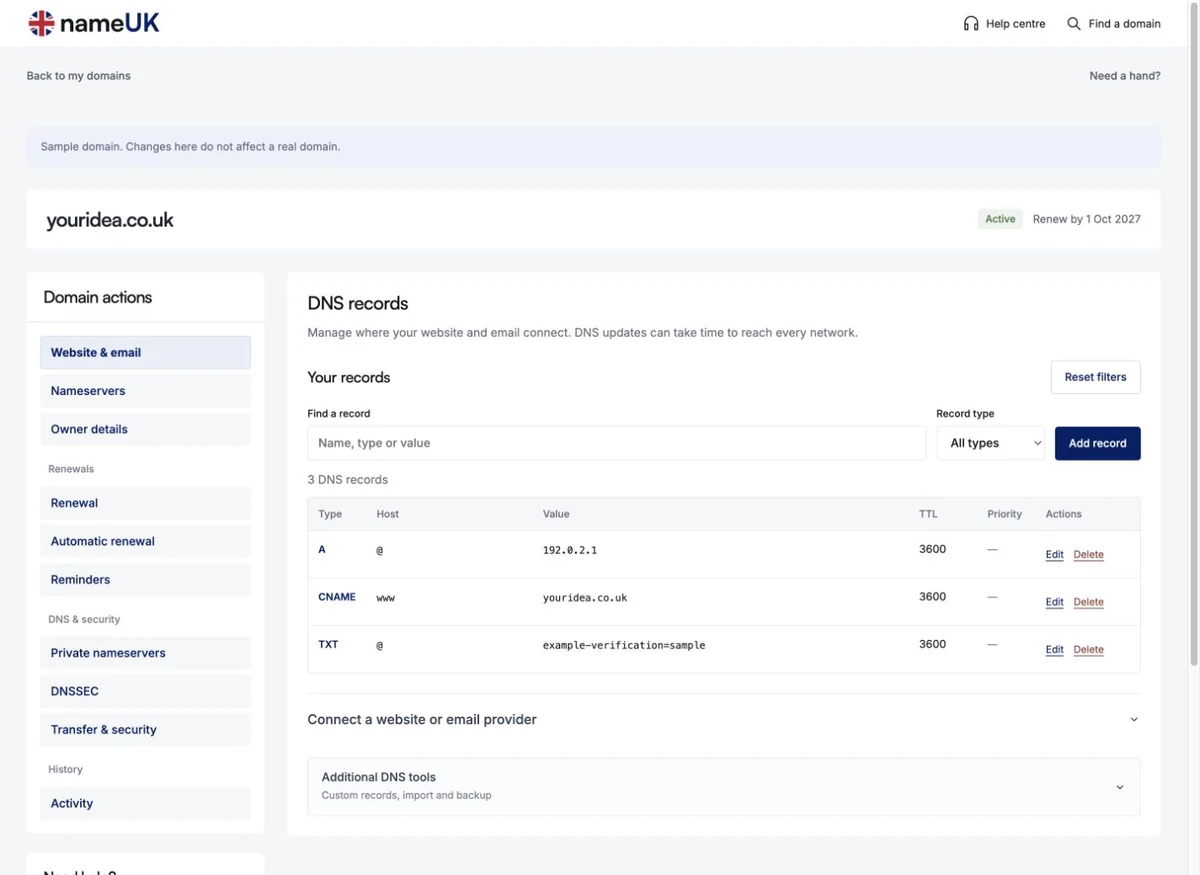Go back to my domains
Screen dimensions: 1200x875
pyautogui.click(x=79, y=76)
